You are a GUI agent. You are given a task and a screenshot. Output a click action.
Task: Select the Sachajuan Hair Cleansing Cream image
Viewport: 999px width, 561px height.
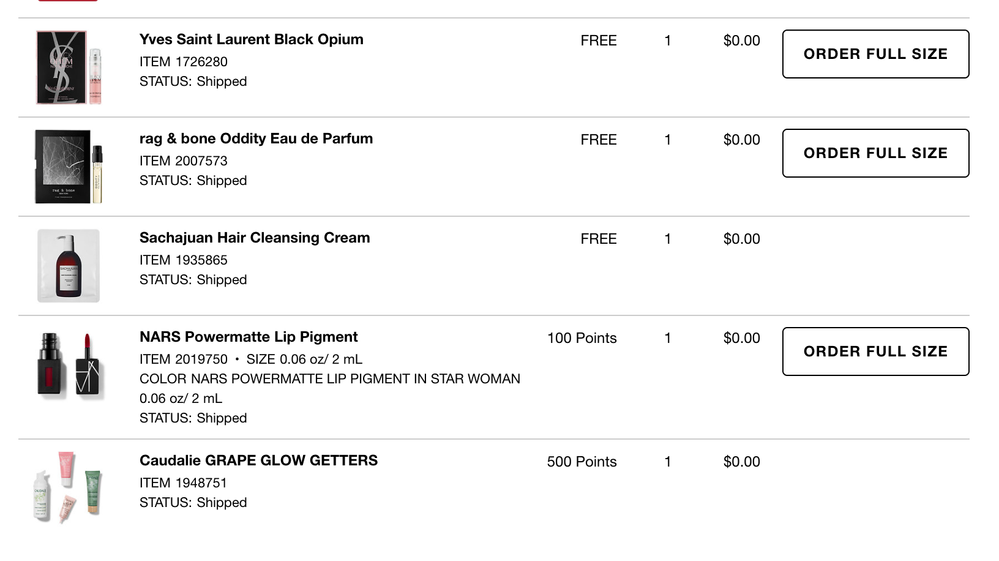[x=68, y=265]
